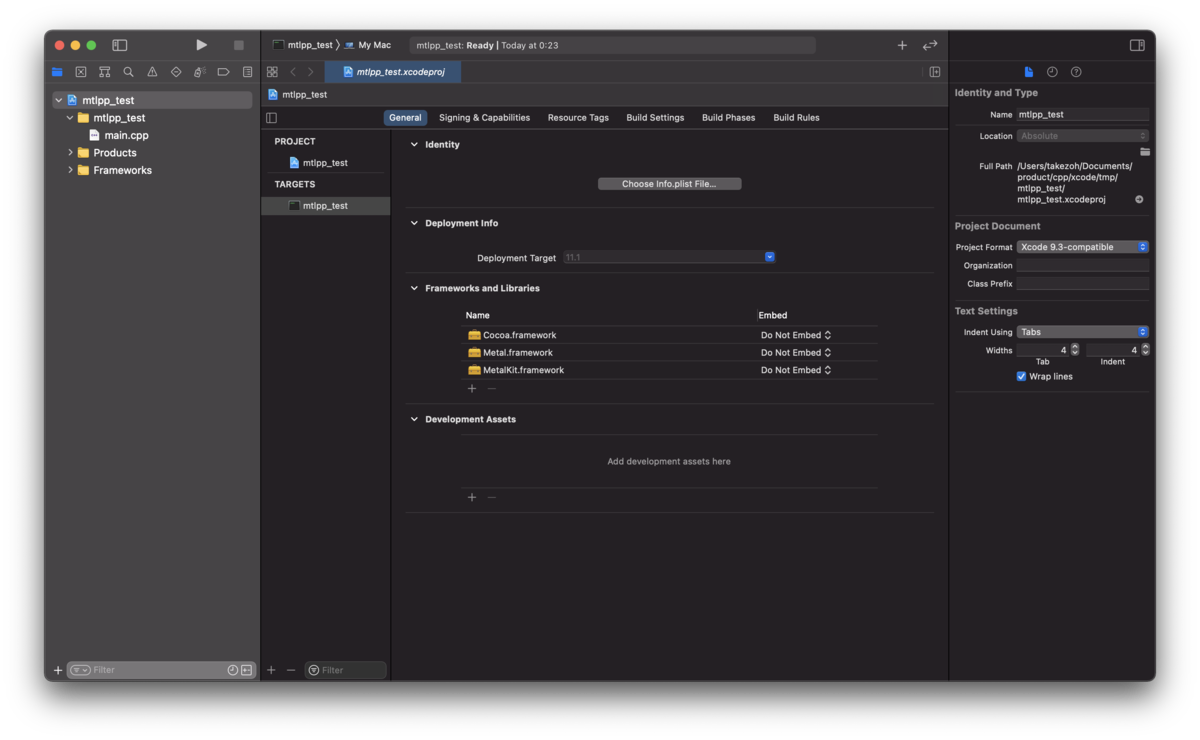The height and width of the screenshot is (740, 1200).
Task: Open the Indent Using dropdown
Action: (1082, 332)
